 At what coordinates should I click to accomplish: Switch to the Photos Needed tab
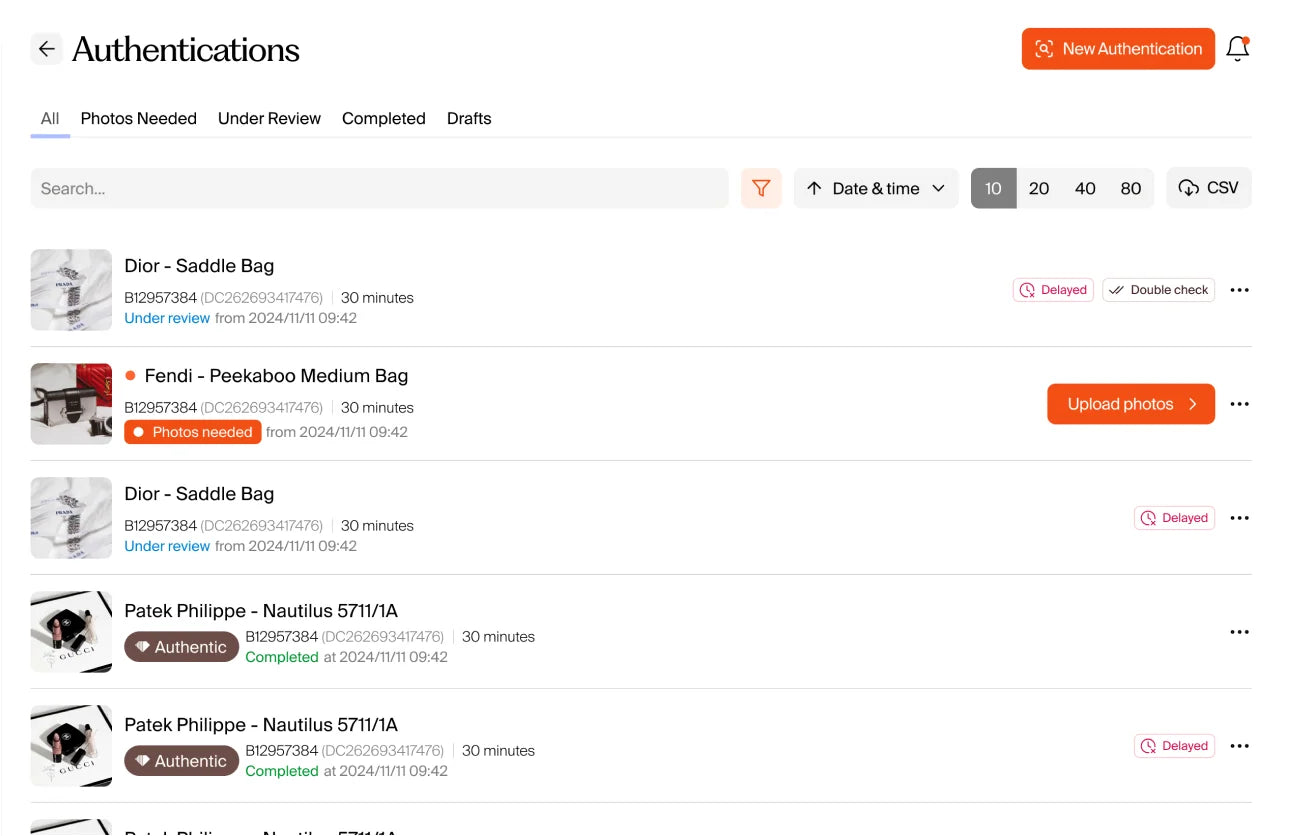(x=139, y=118)
